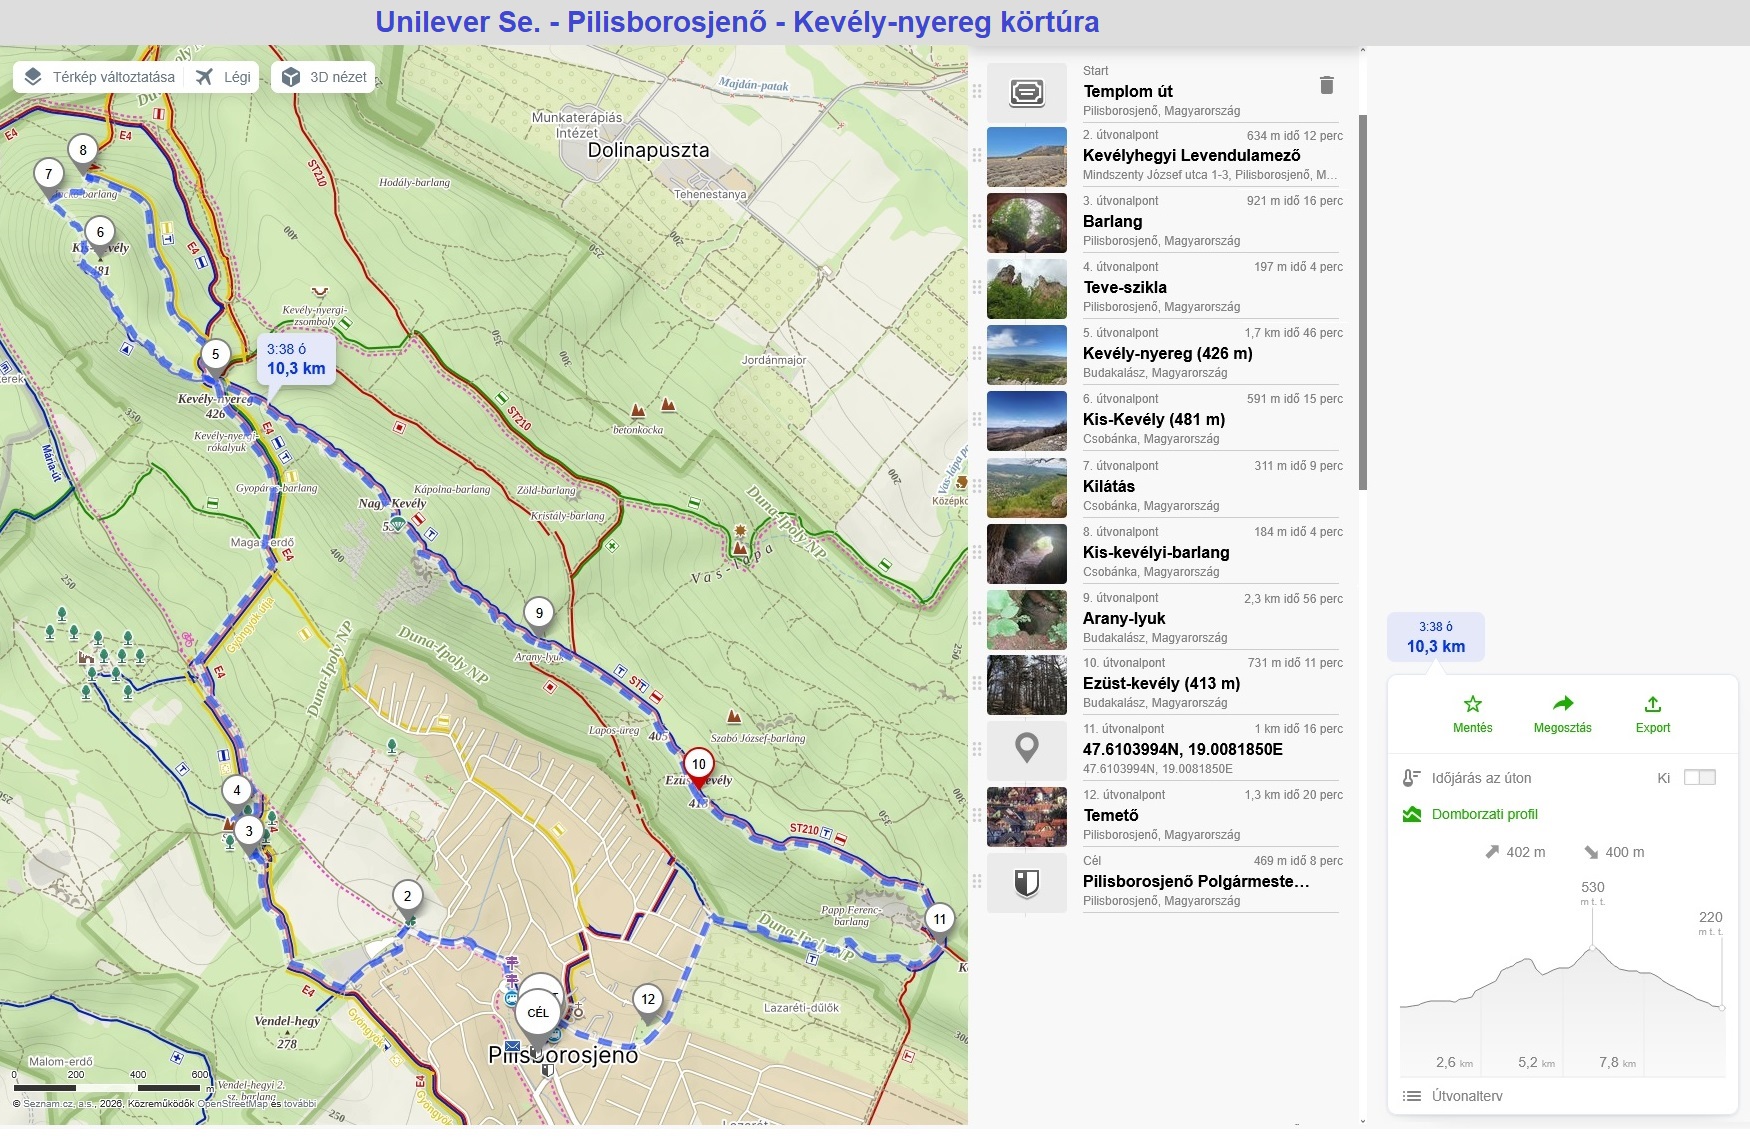Delete the Templom út start point

click(1327, 85)
